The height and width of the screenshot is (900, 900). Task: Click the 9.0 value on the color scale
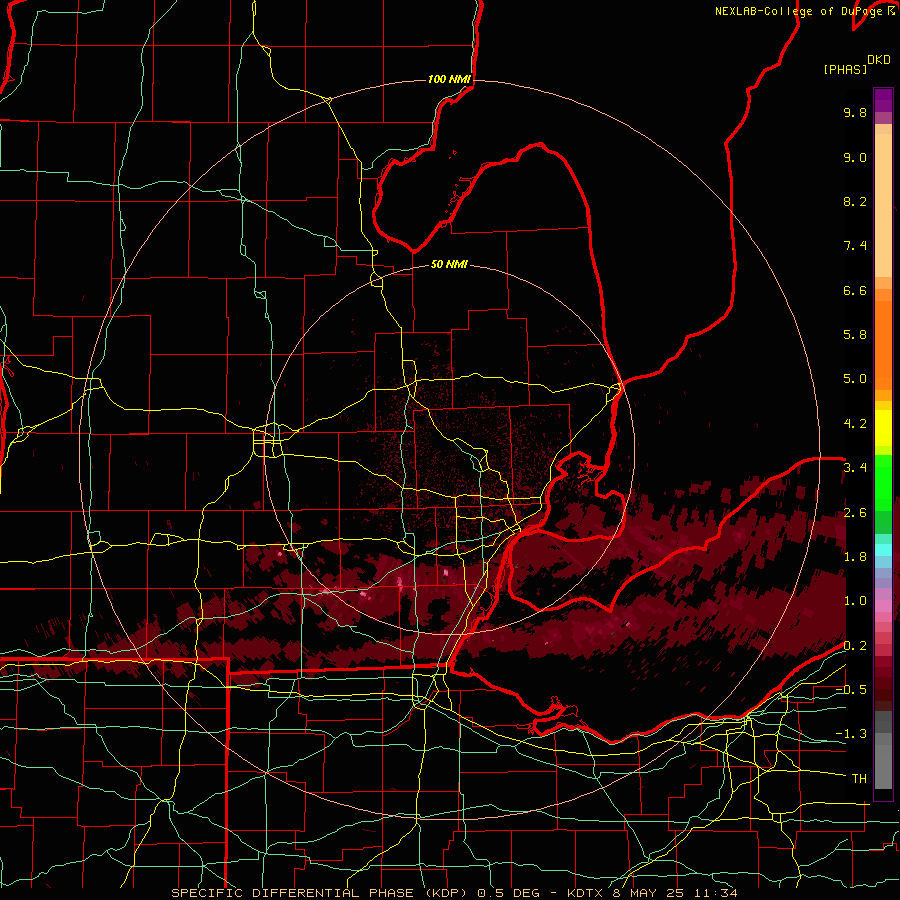pos(855,157)
